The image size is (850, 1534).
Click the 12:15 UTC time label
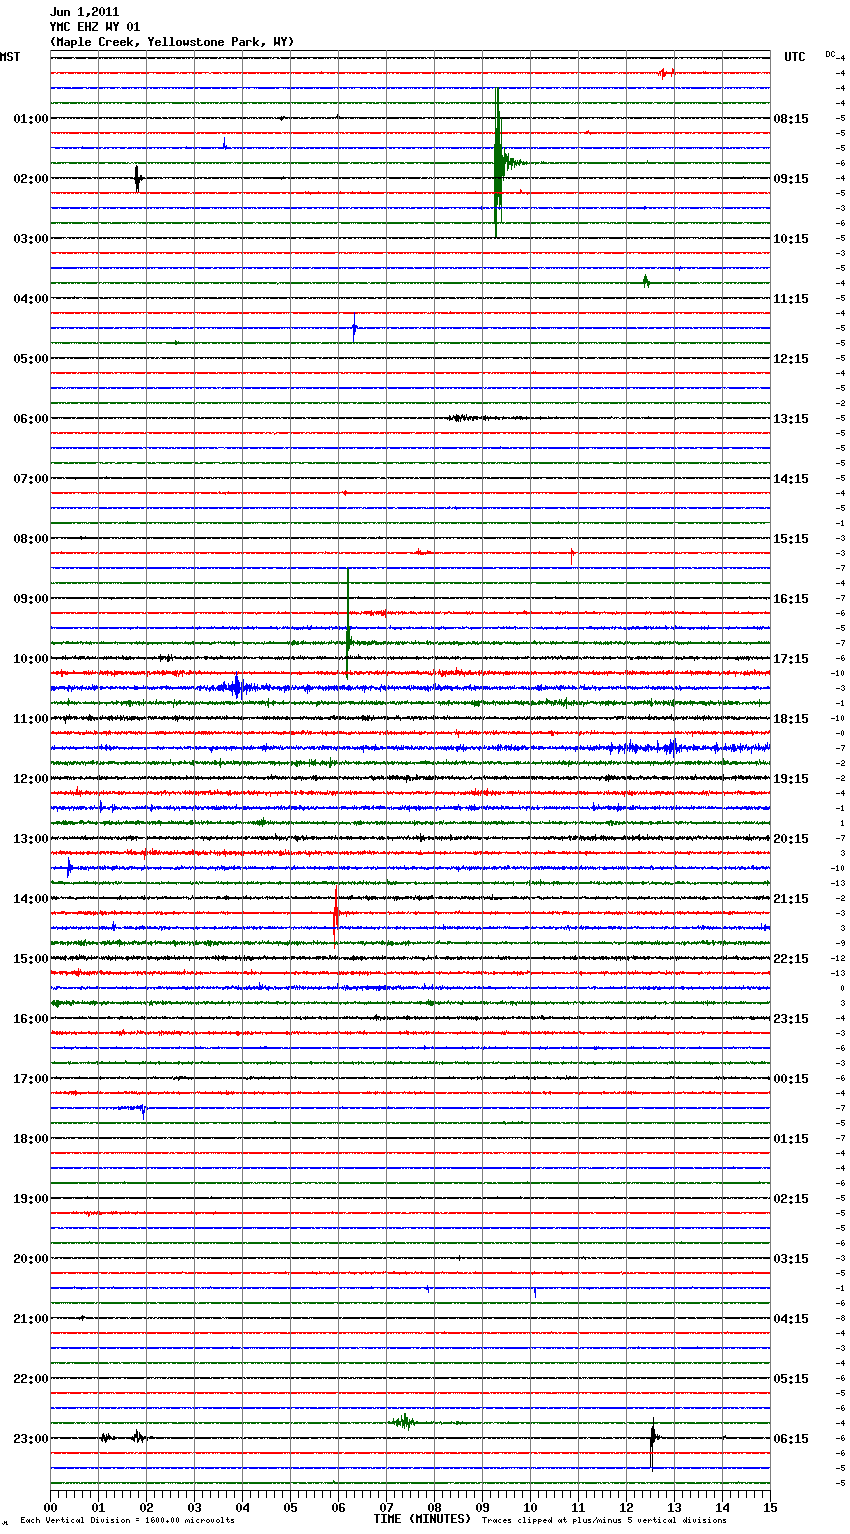[x=791, y=358]
